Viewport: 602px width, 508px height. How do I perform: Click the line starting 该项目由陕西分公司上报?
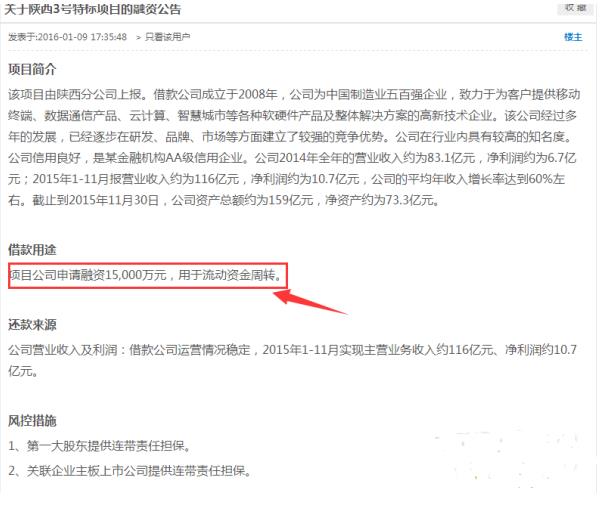(294, 94)
